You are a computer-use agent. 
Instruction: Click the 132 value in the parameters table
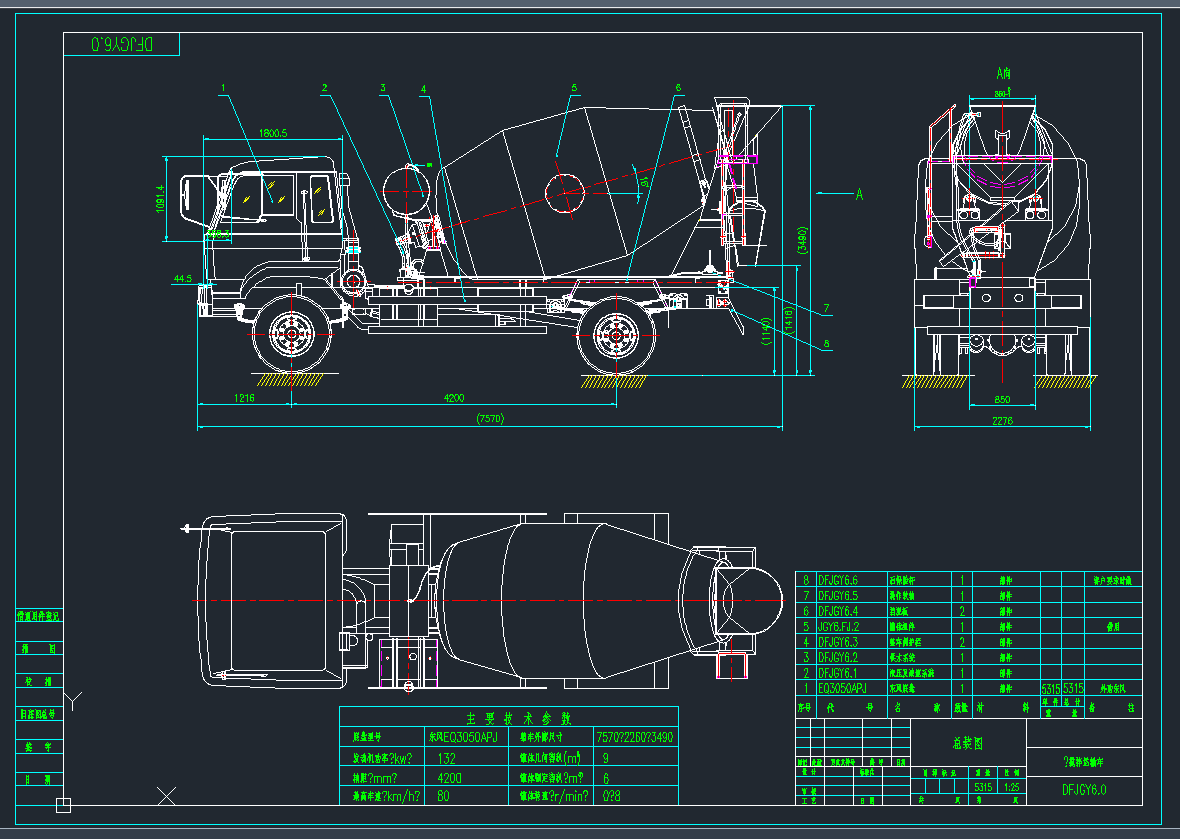pyautogui.click(x=447, y=759)
